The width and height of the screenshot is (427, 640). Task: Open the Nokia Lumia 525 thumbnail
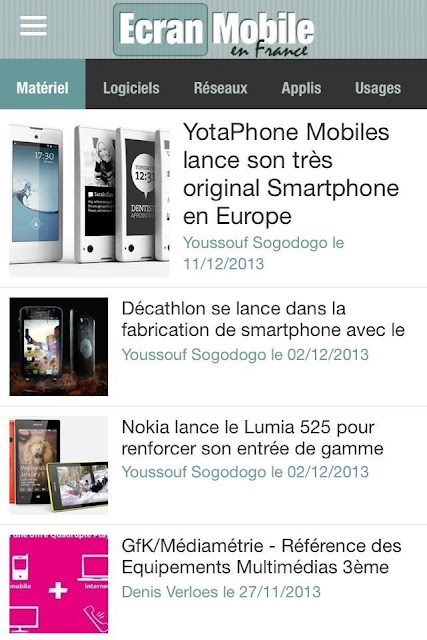click(59, 465)
